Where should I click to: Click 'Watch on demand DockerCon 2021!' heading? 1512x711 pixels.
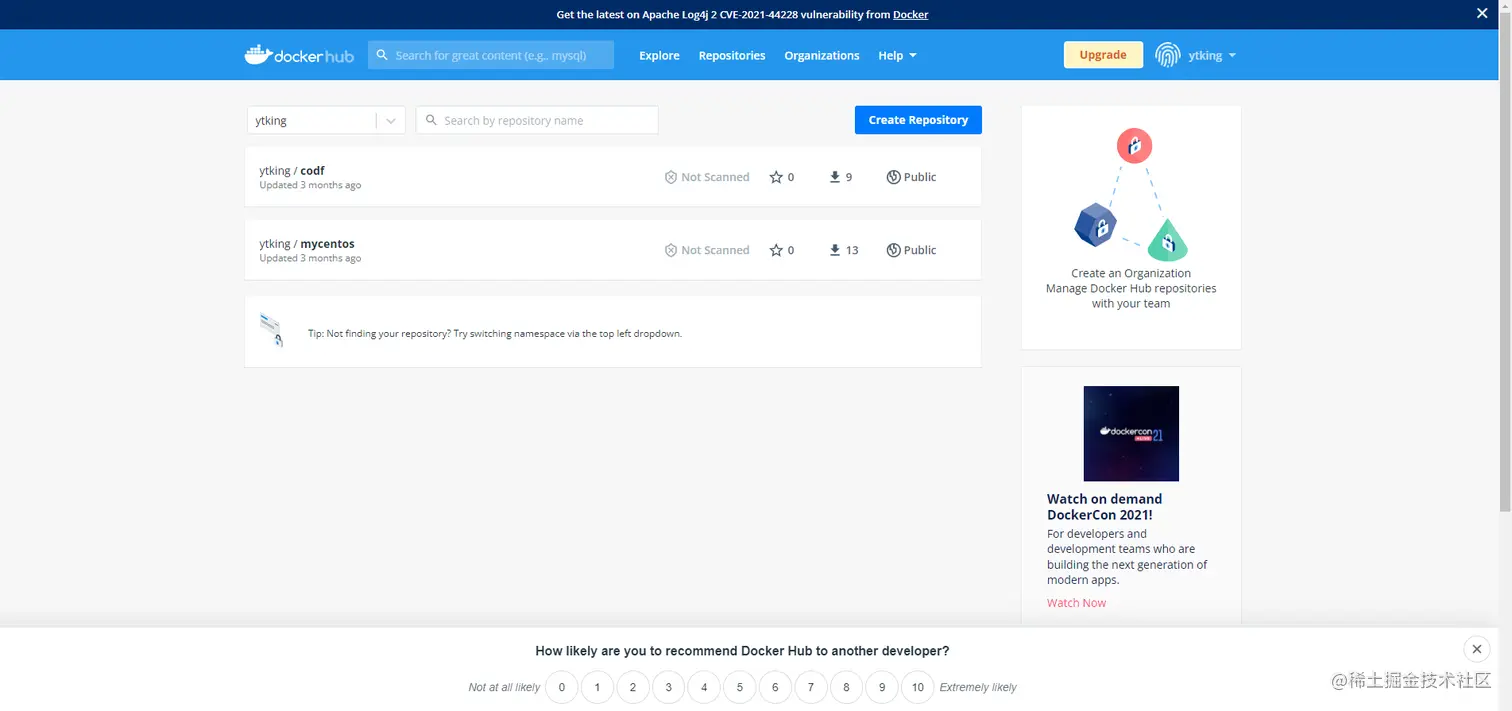[1104, 507]
